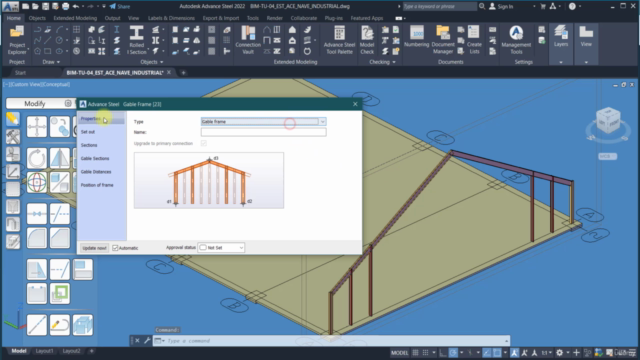
Task: Toggle object snap tracking in status bar
Action: pos(487,353)
